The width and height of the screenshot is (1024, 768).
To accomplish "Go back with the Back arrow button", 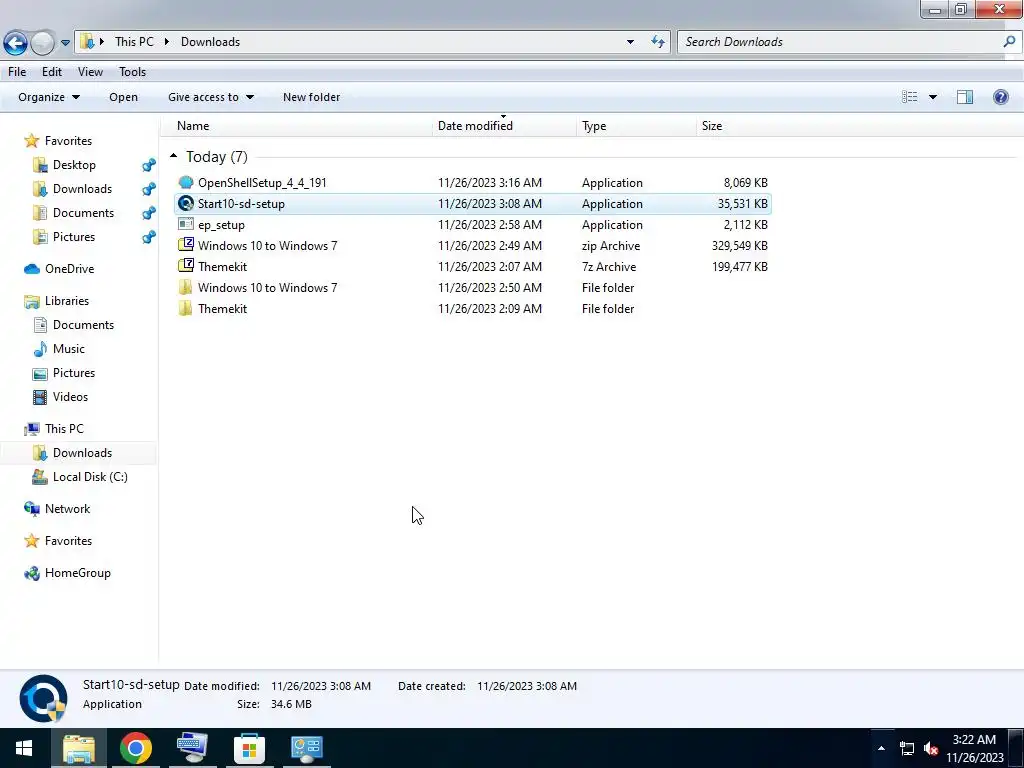I will coord(15,43).
